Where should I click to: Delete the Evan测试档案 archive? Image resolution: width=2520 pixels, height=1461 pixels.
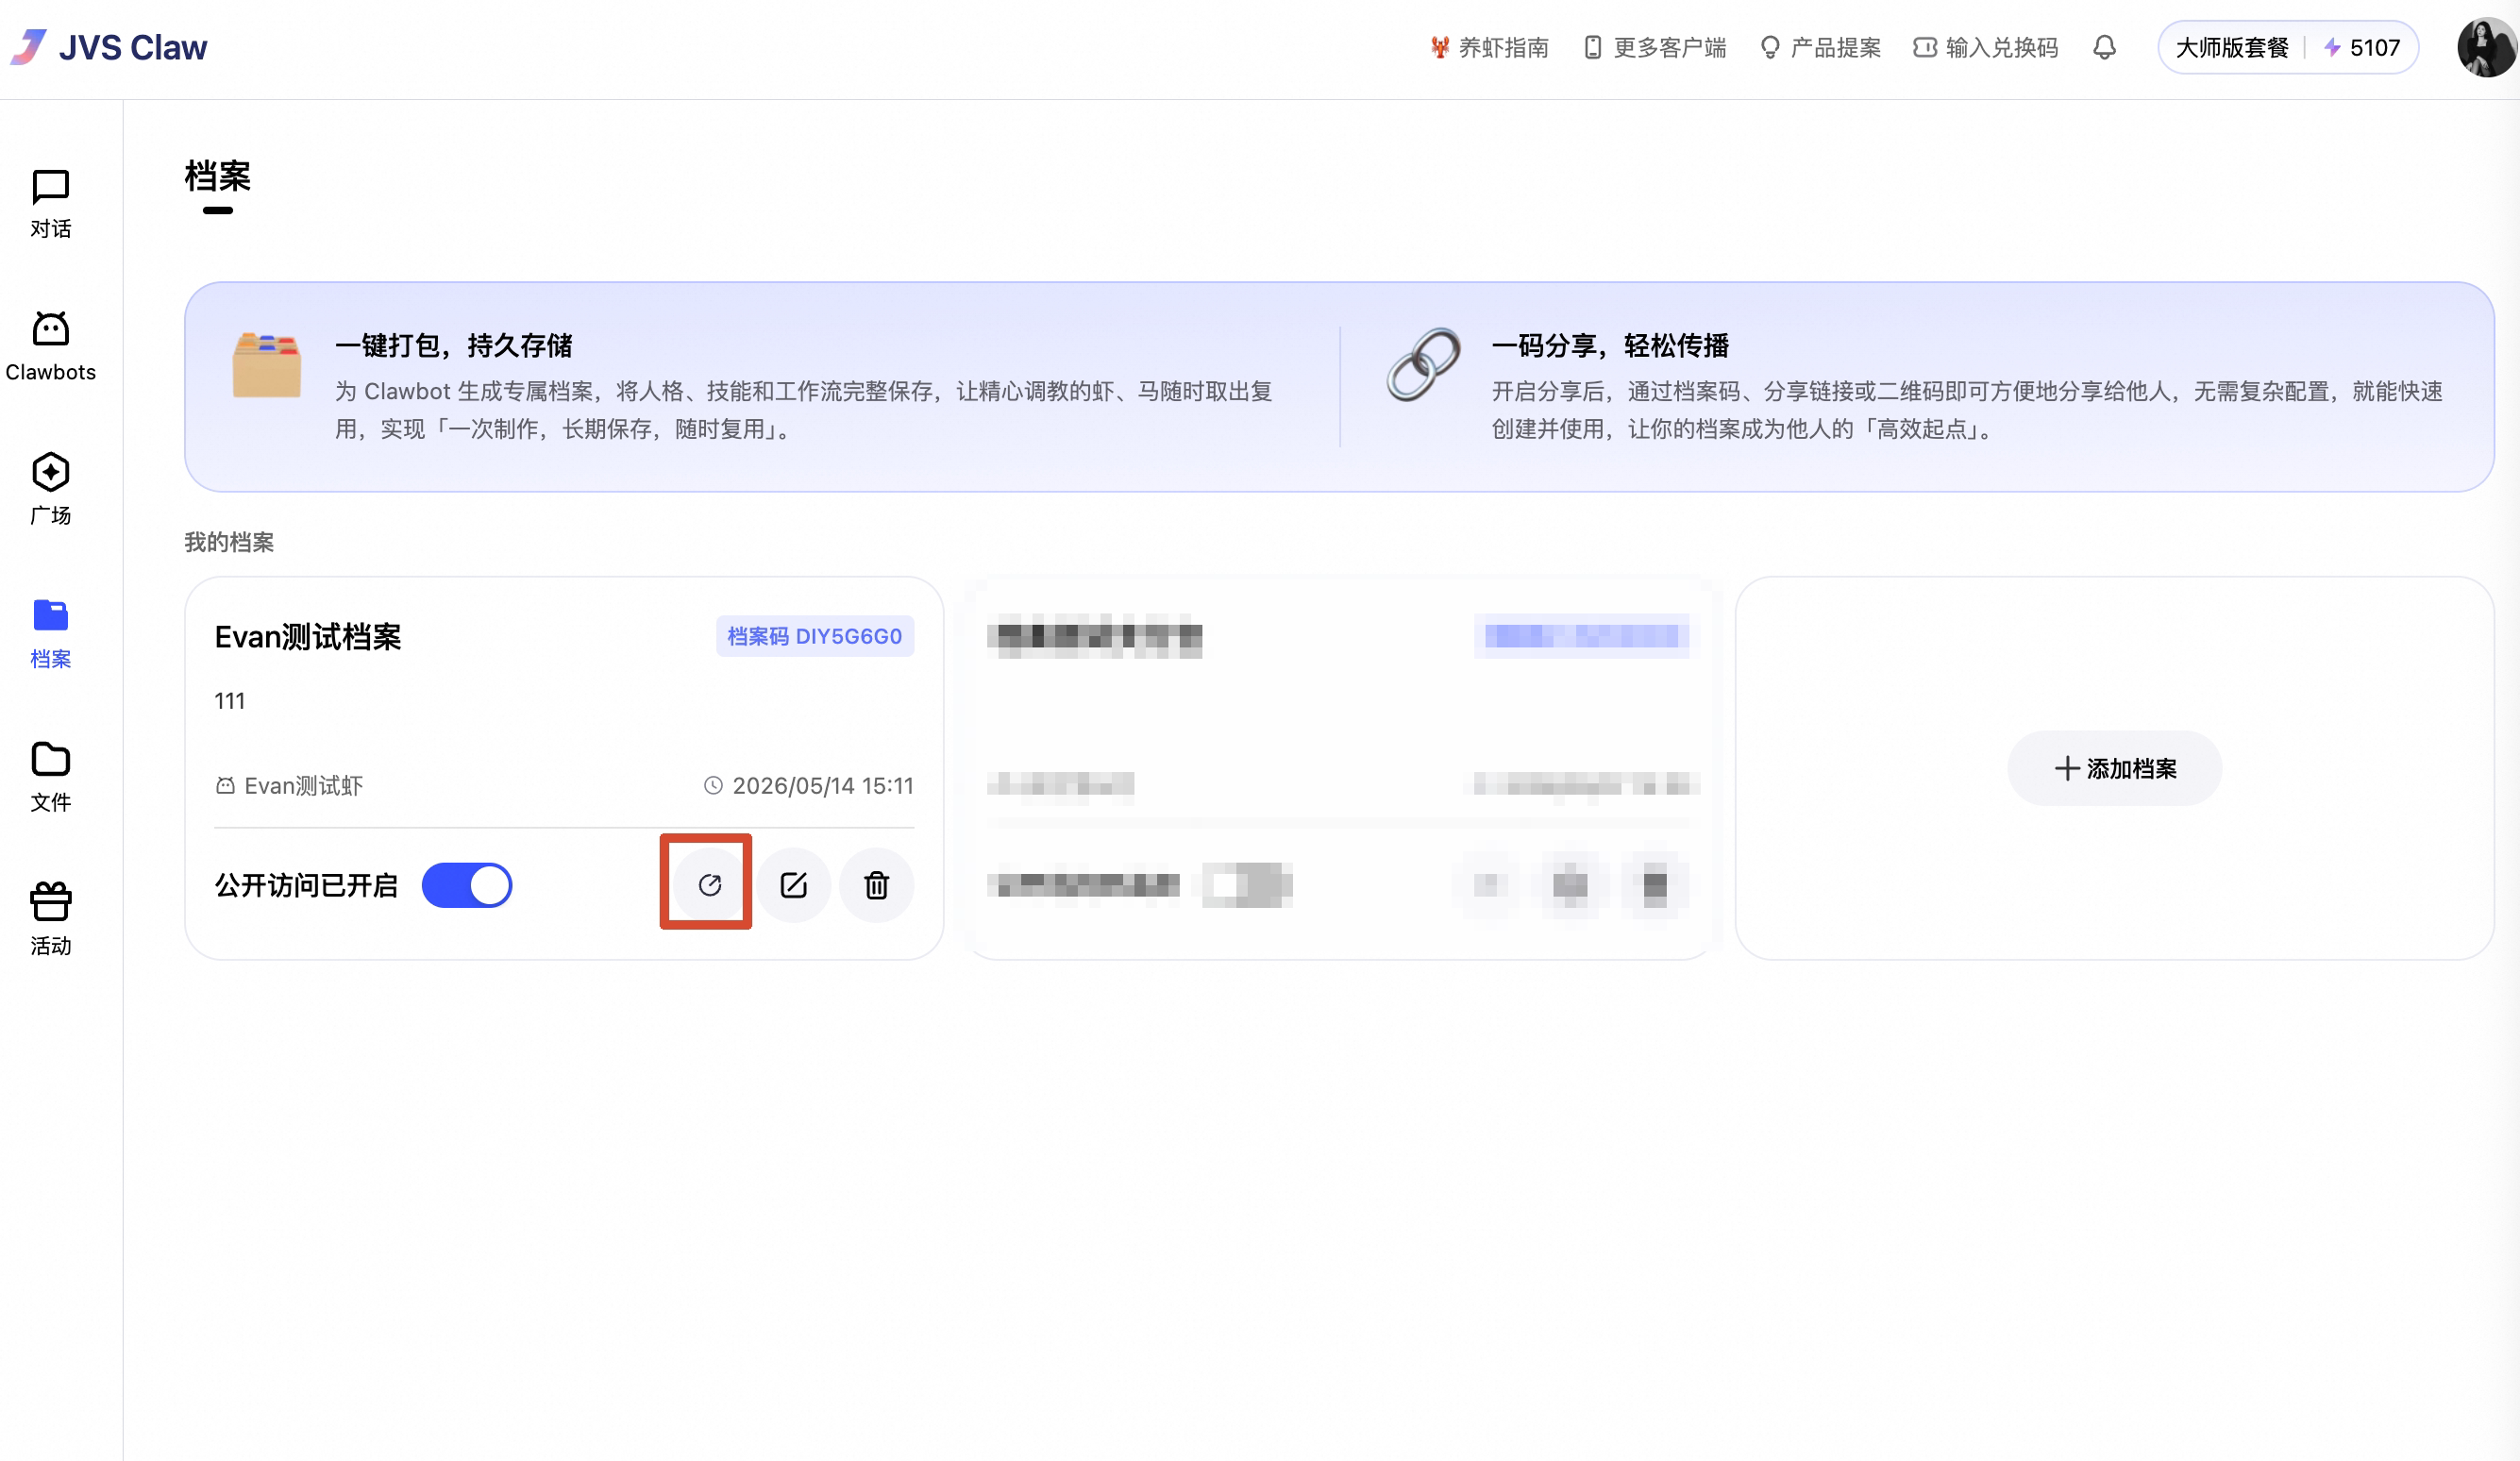877,885
